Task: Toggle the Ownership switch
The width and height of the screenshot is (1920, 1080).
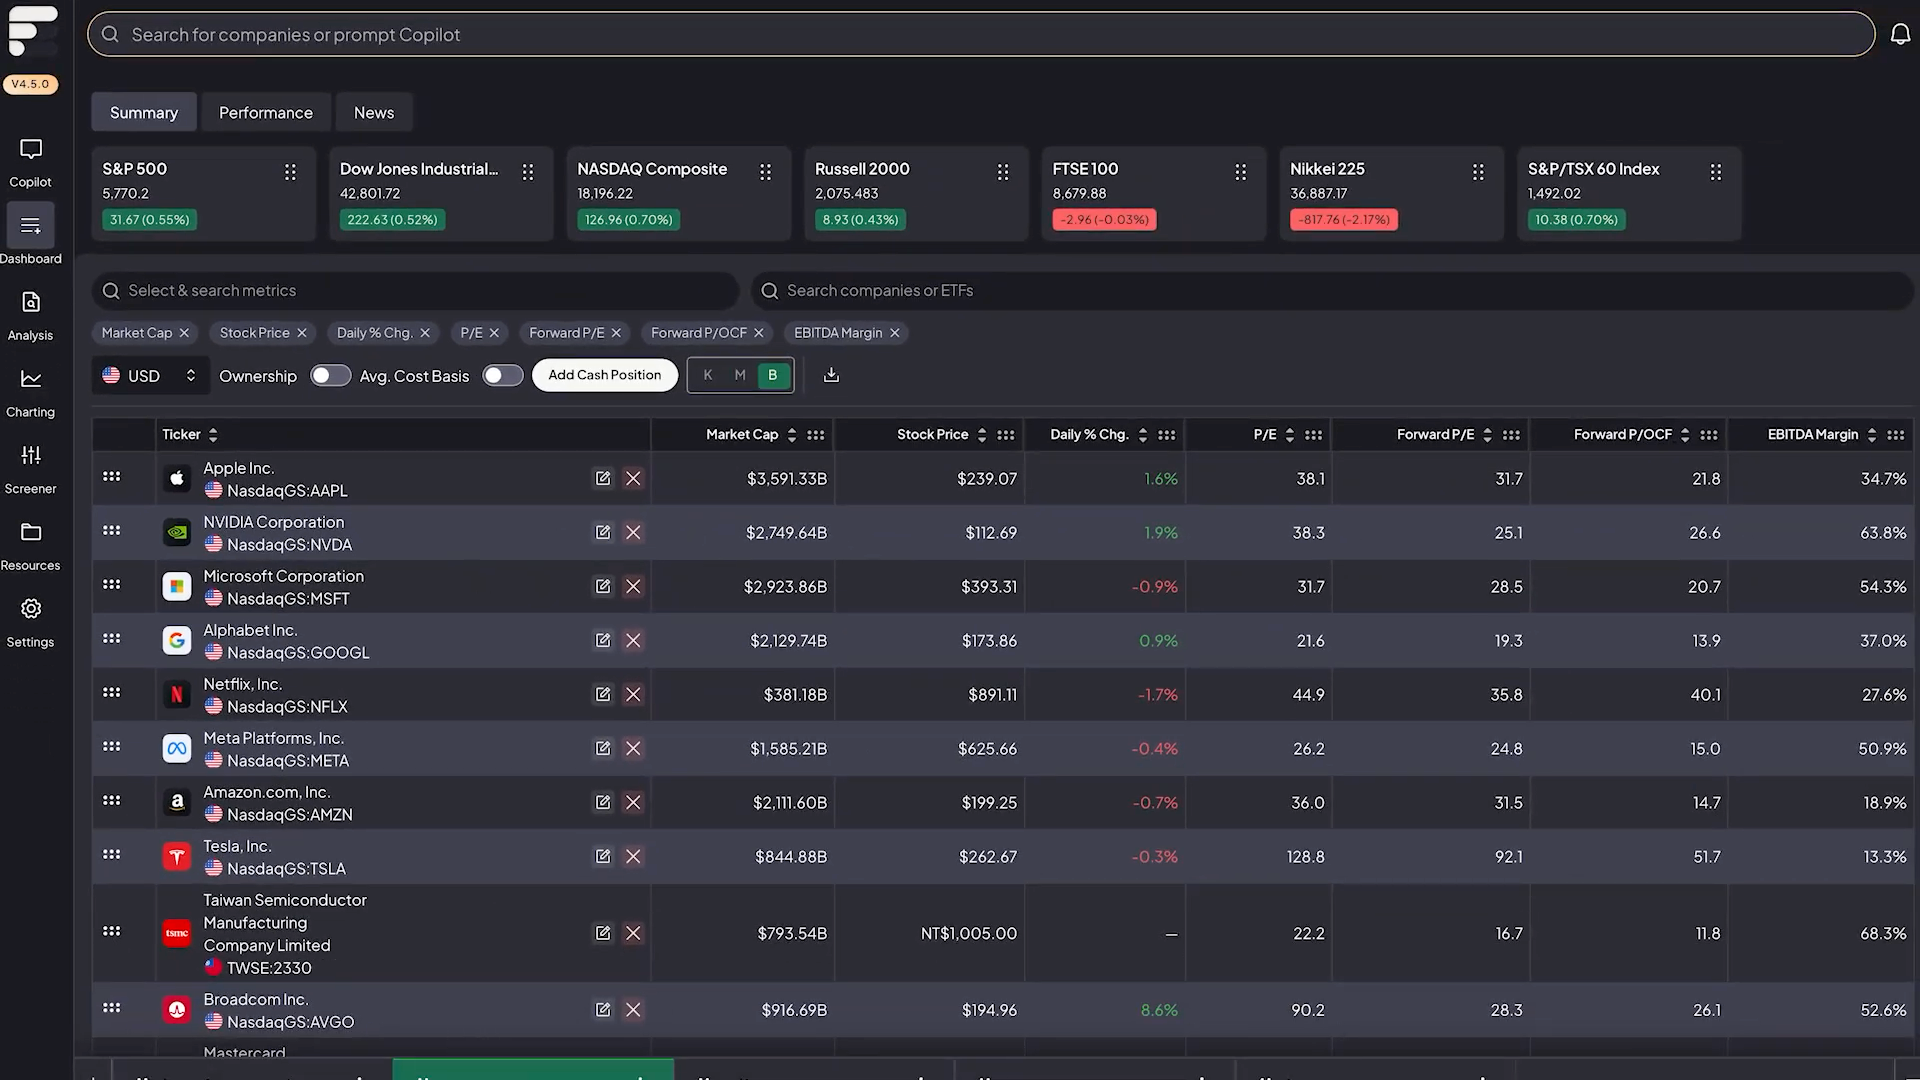Action: click(330, 376)
